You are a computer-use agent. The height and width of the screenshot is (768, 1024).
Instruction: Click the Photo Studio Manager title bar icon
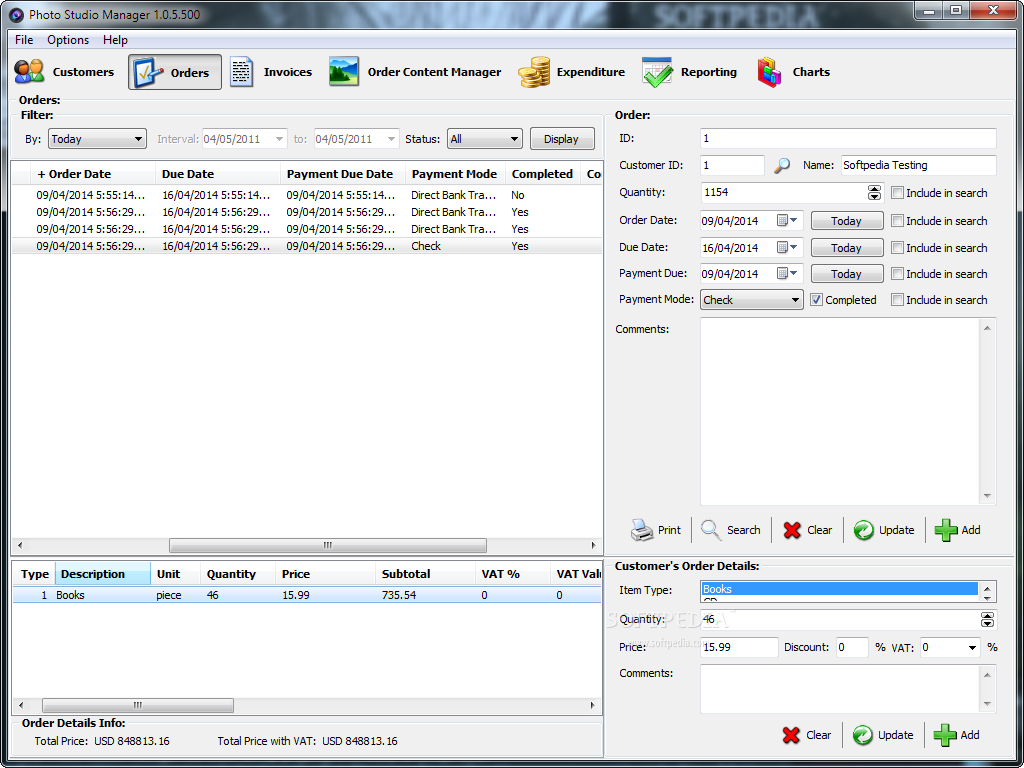pyautogui.click(x=16, y=14)
